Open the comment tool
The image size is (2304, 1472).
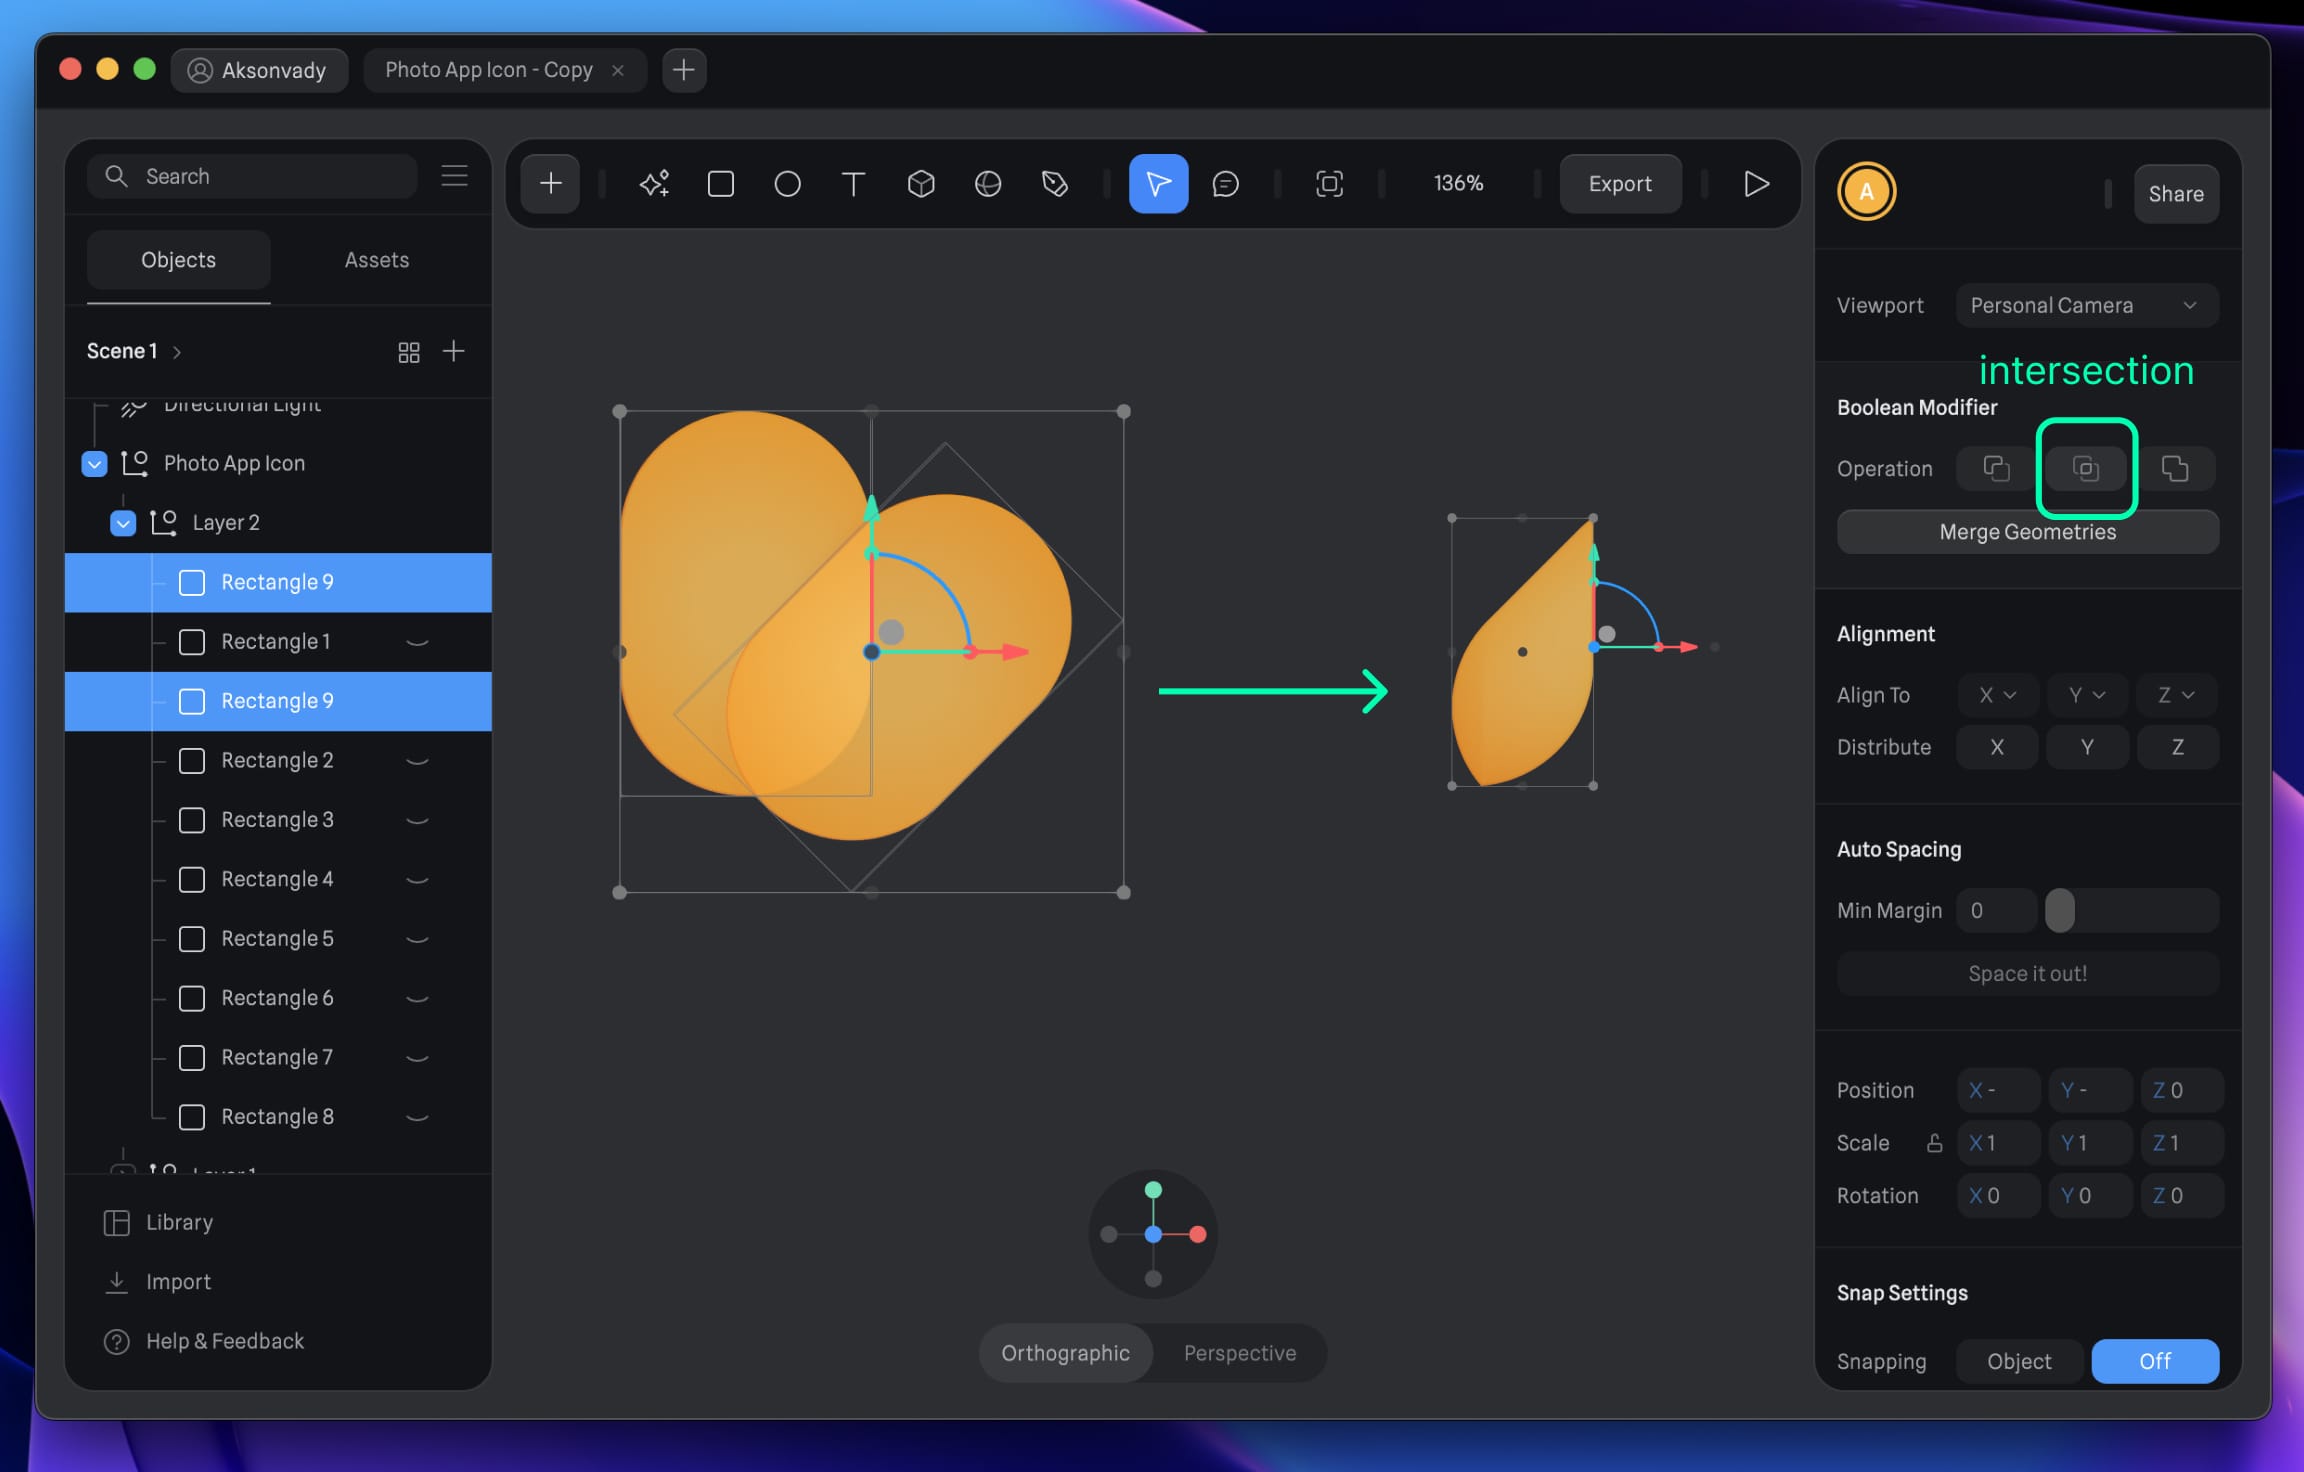(x=1225, y=184)
